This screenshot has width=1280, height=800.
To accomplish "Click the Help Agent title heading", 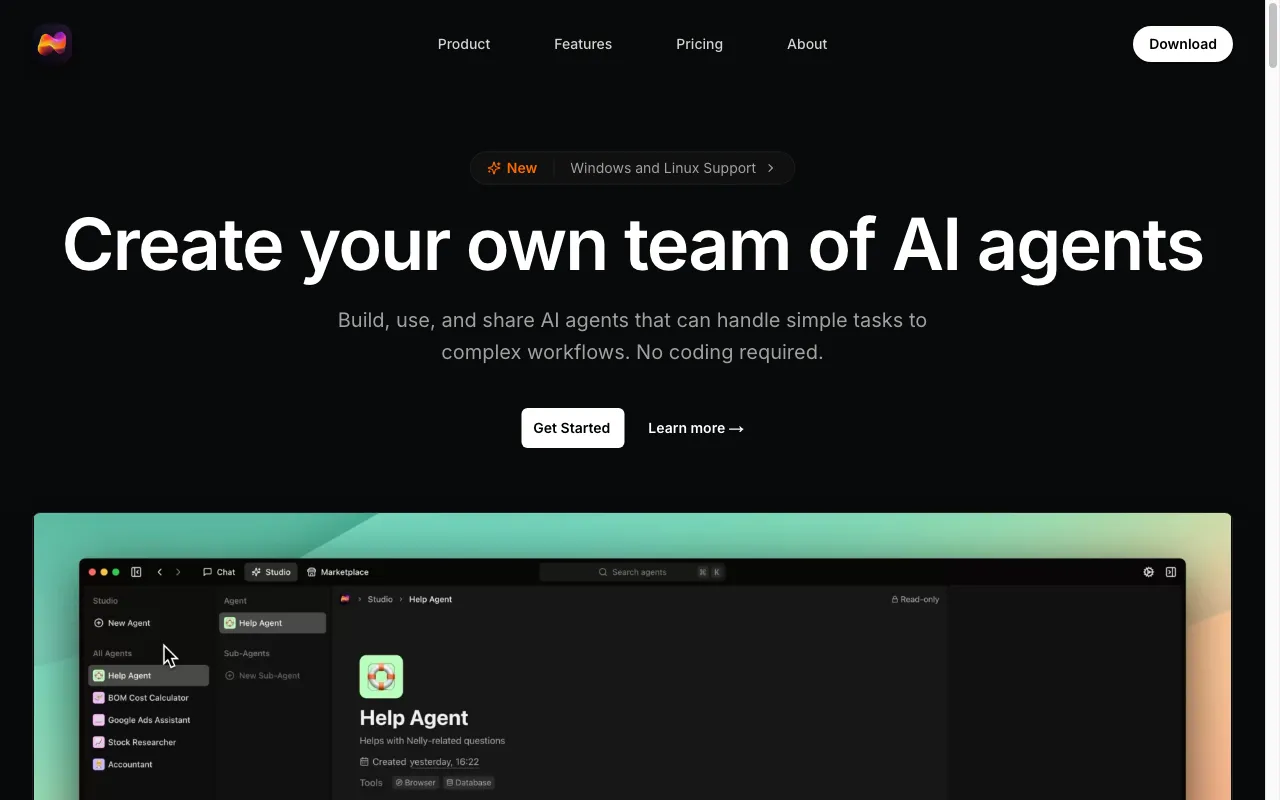I will (x=414, y=718).
